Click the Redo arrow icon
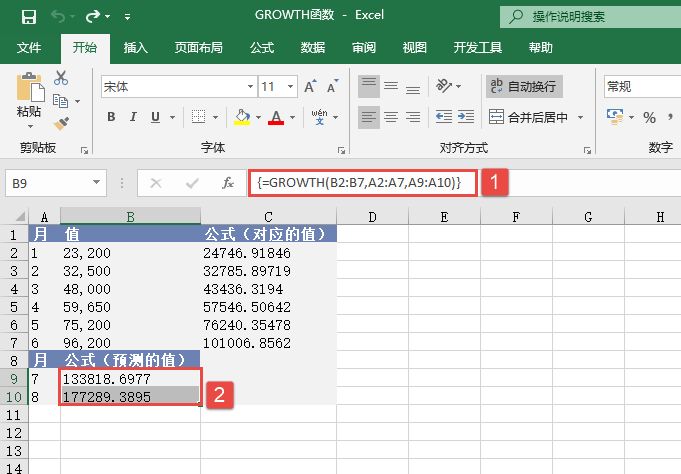The width and height of the screenshot is (681, 474). click(x=93, y=17)
